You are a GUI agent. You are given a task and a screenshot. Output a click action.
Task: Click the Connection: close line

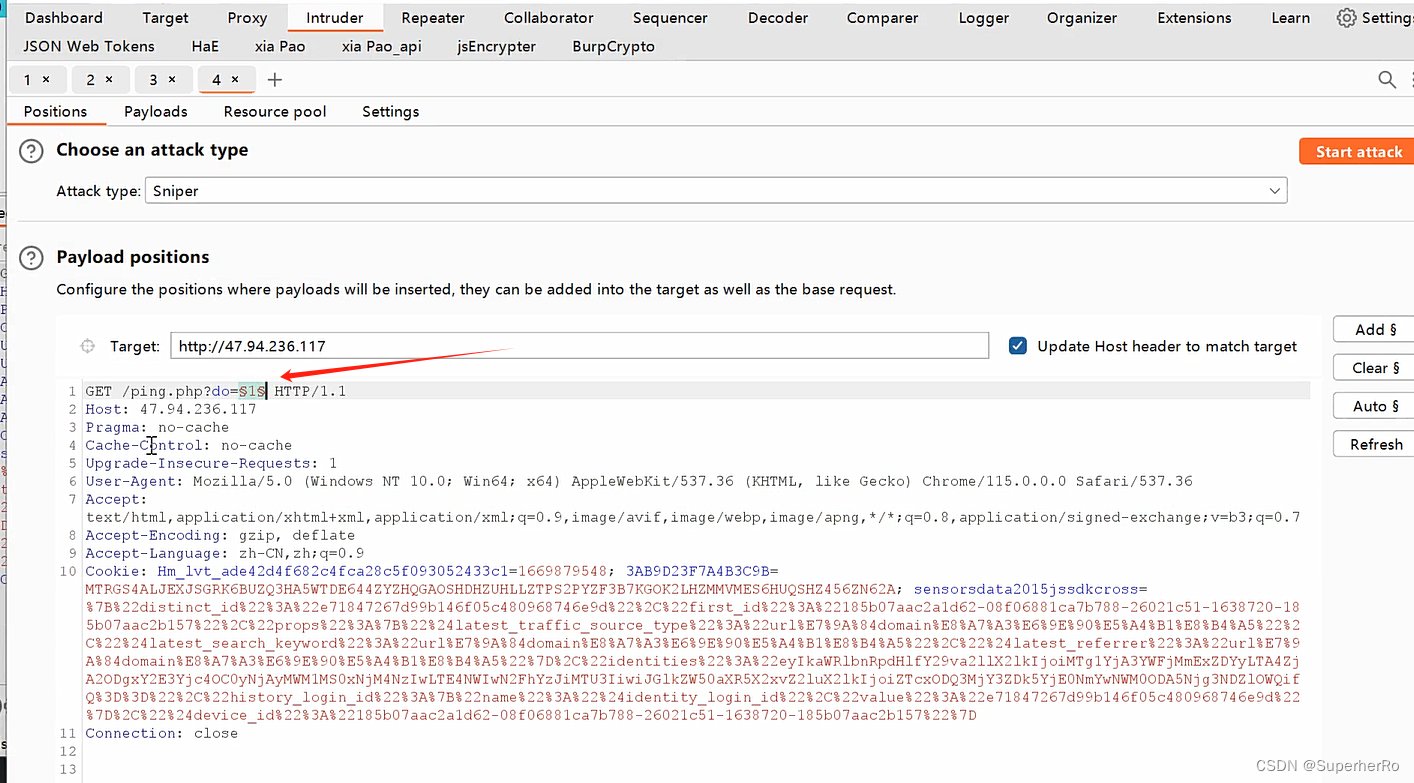coord(161,733)
